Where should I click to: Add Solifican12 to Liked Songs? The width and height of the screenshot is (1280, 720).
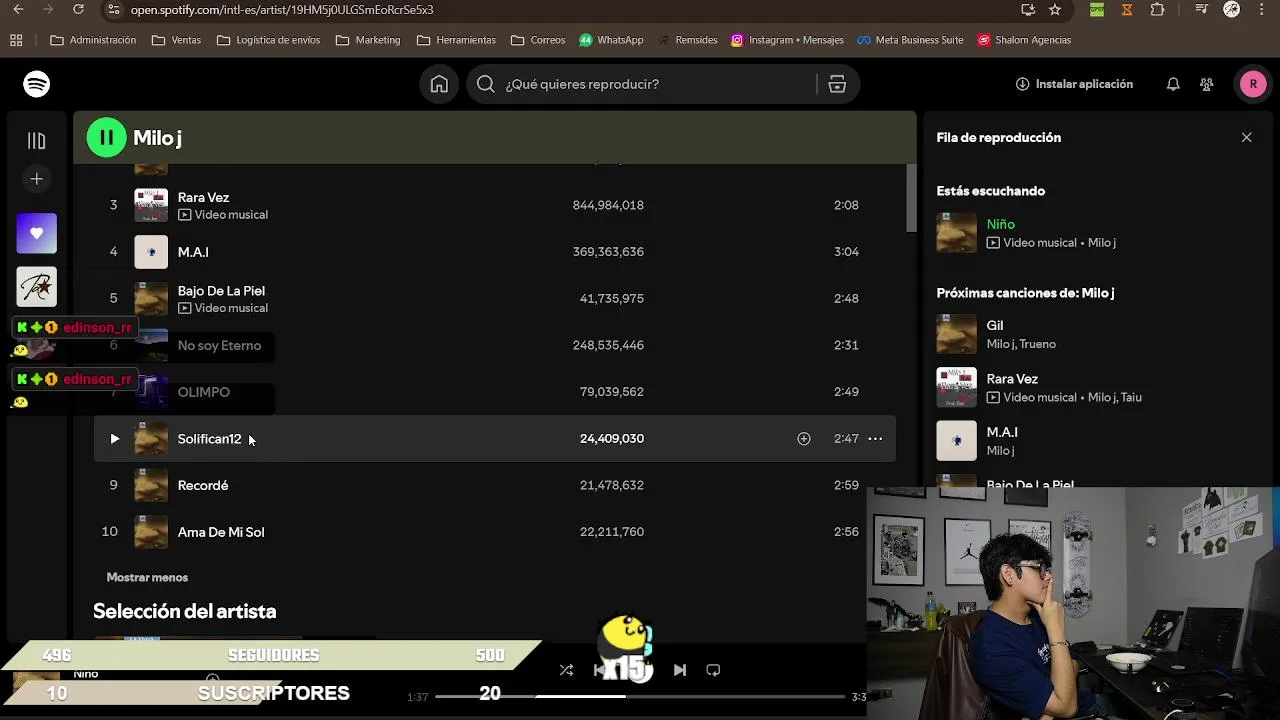(804, 439)
